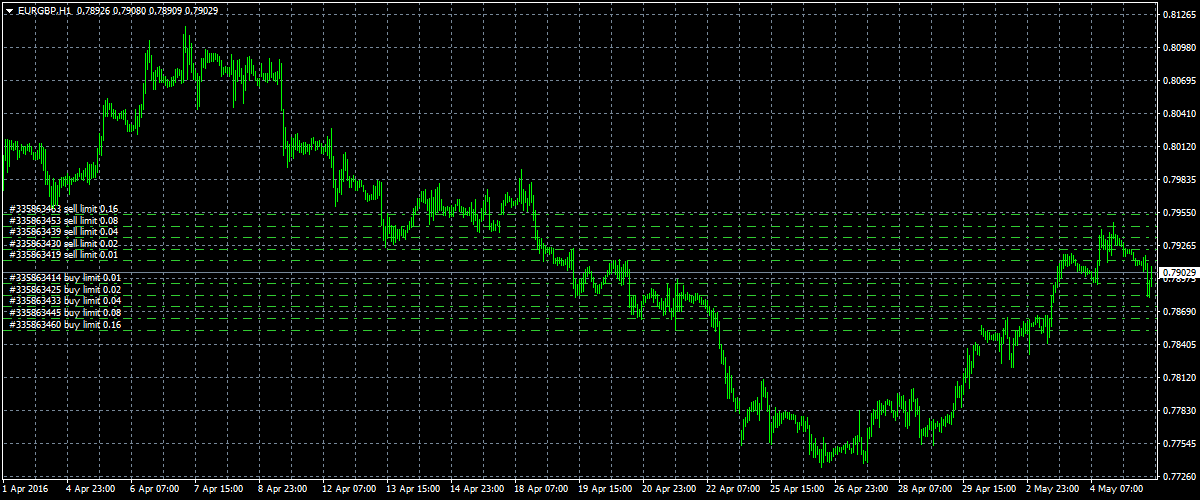Click the 0.80980 price scale label
This screenshot has width=1200, height=500.
[x=1180, y=48]
